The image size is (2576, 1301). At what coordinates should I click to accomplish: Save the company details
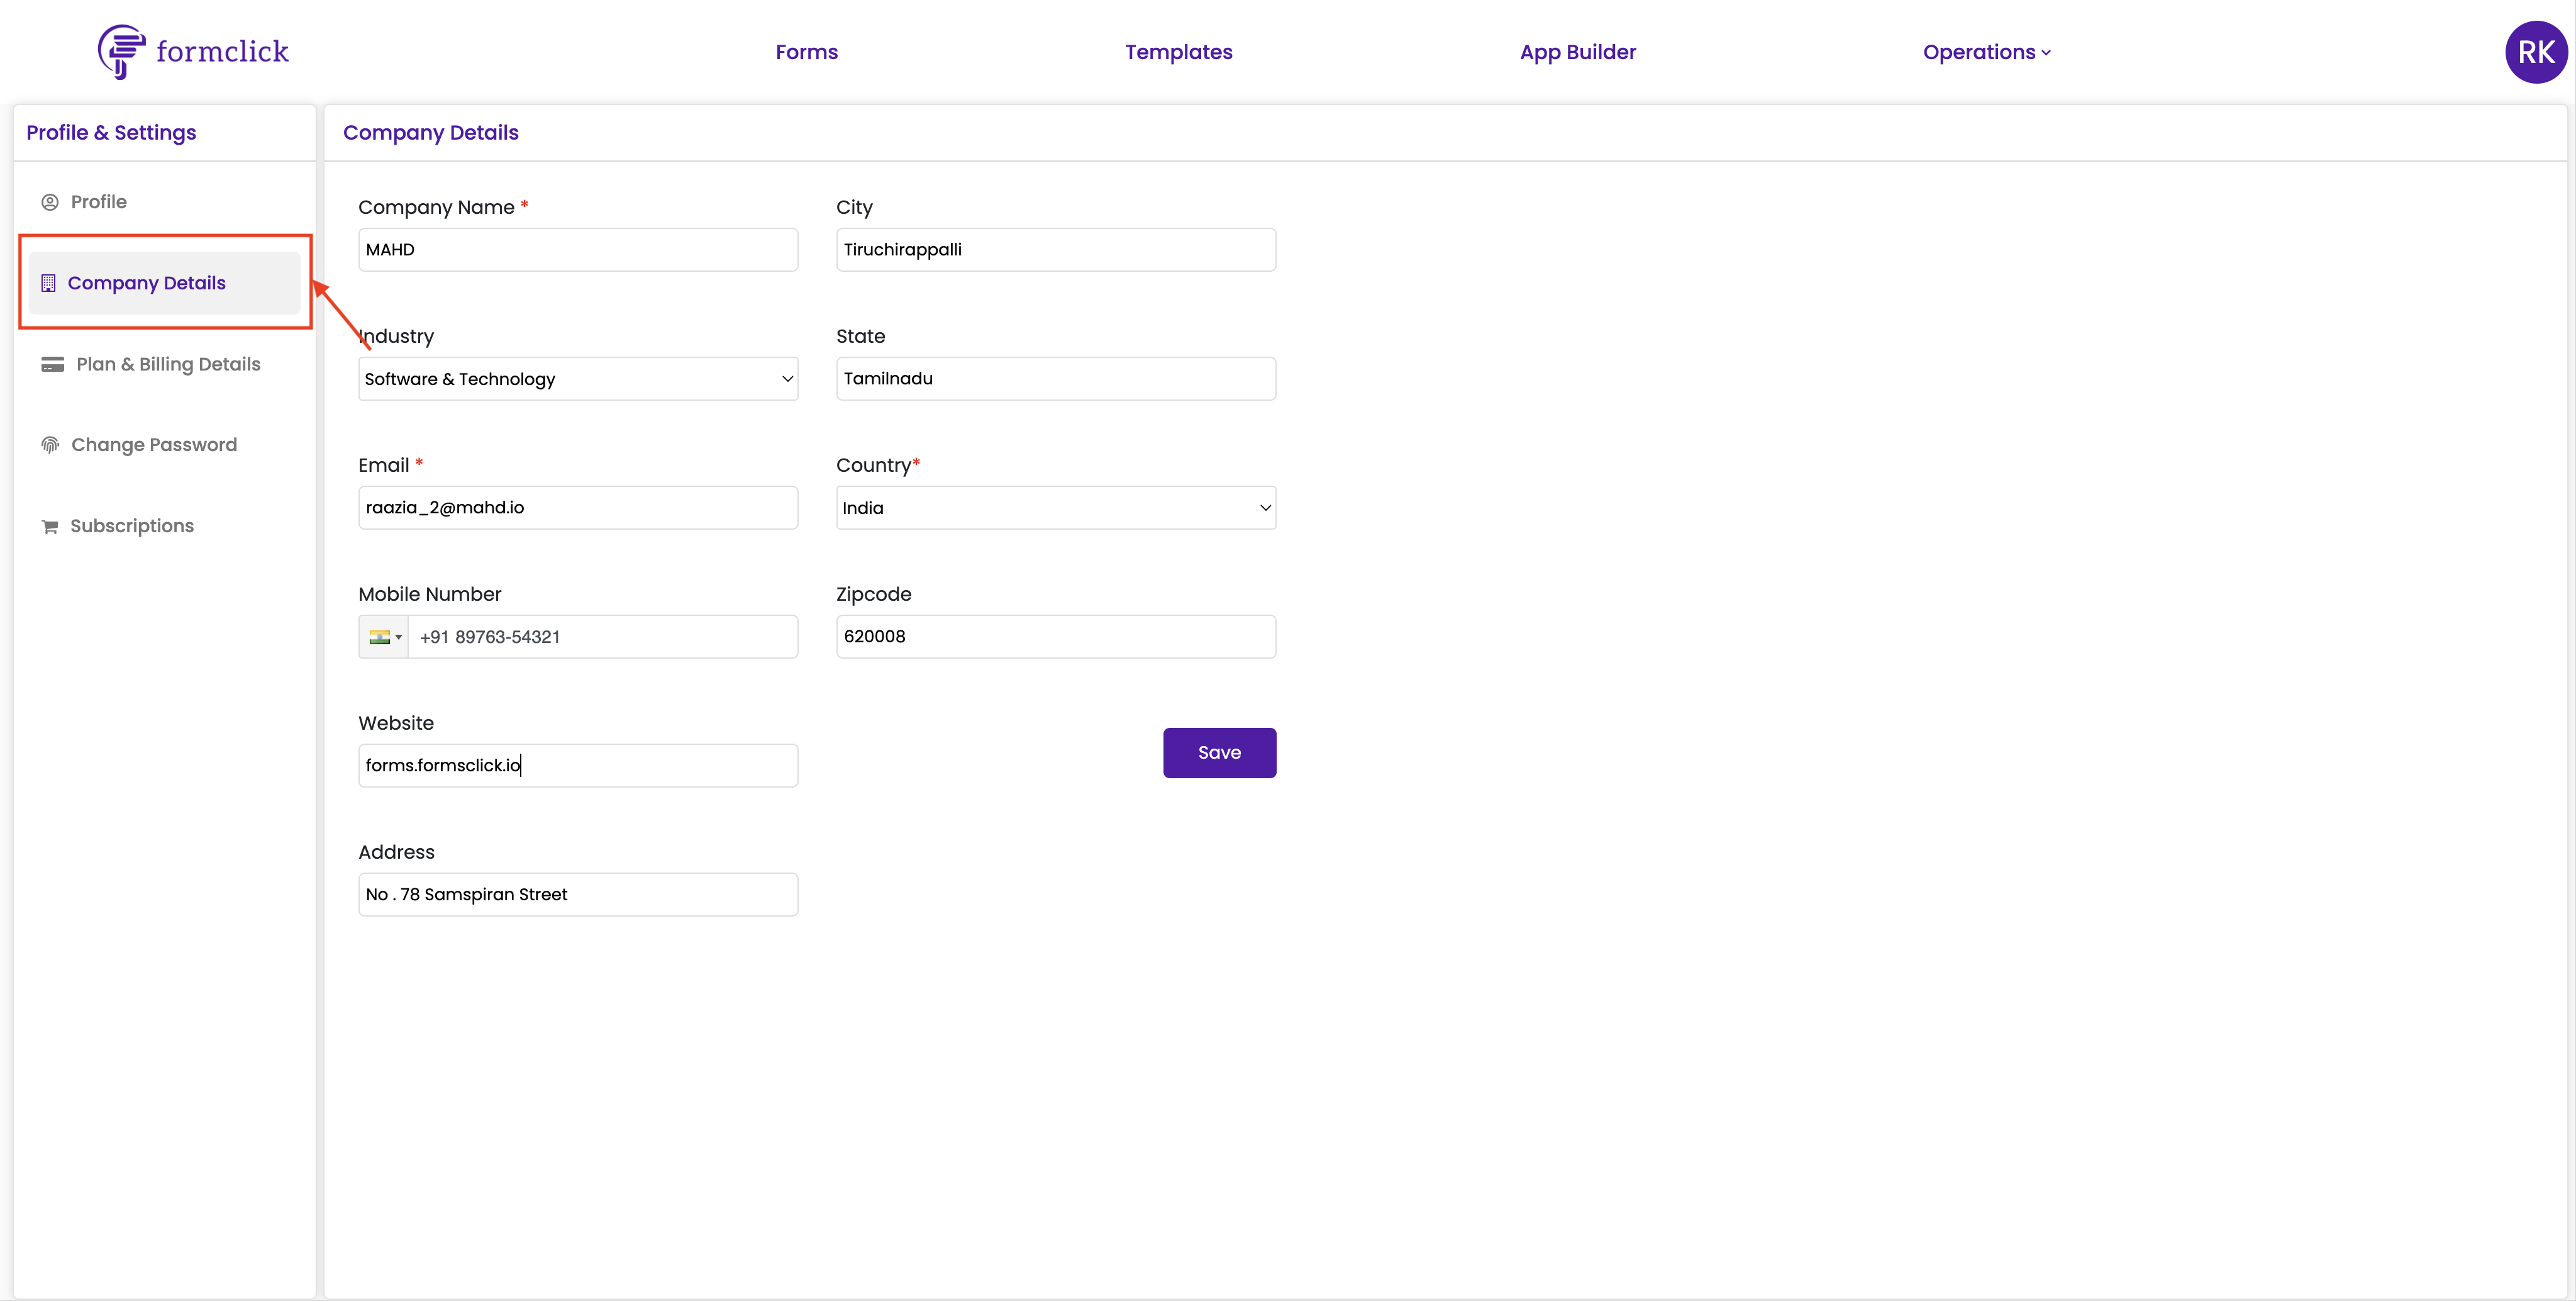pos(1219,752)
